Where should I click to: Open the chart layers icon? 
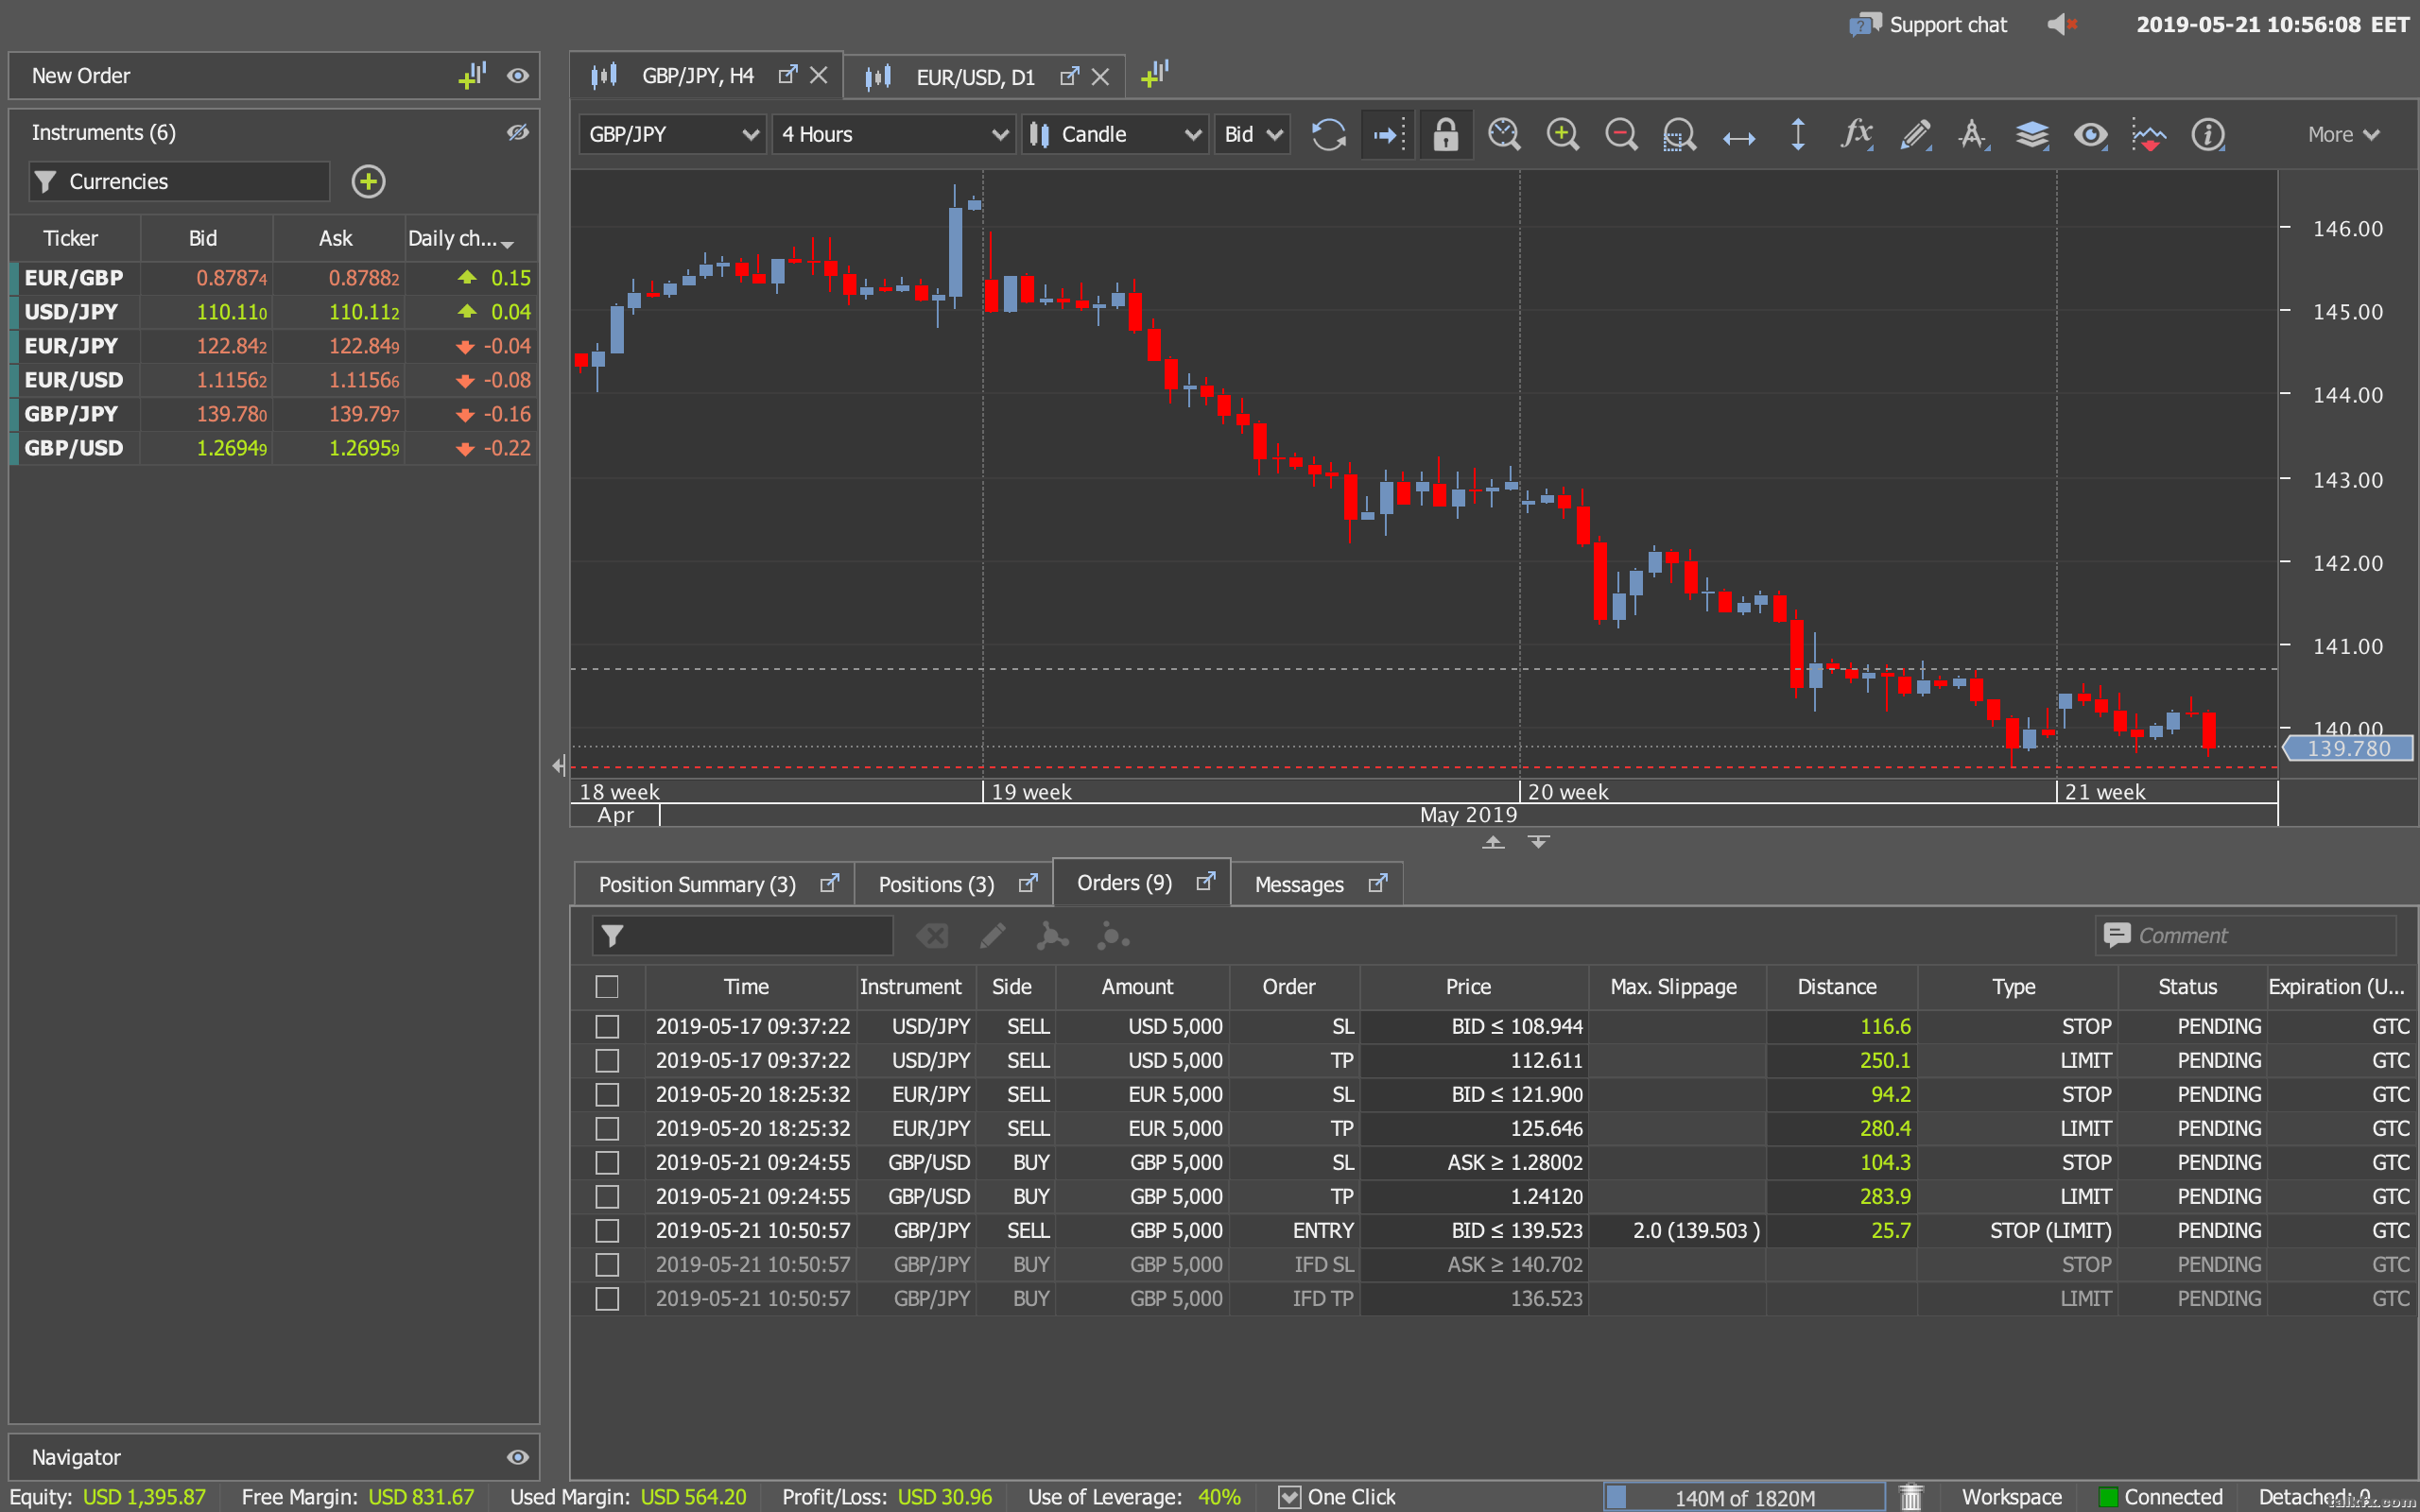(x=2032, y=134)
